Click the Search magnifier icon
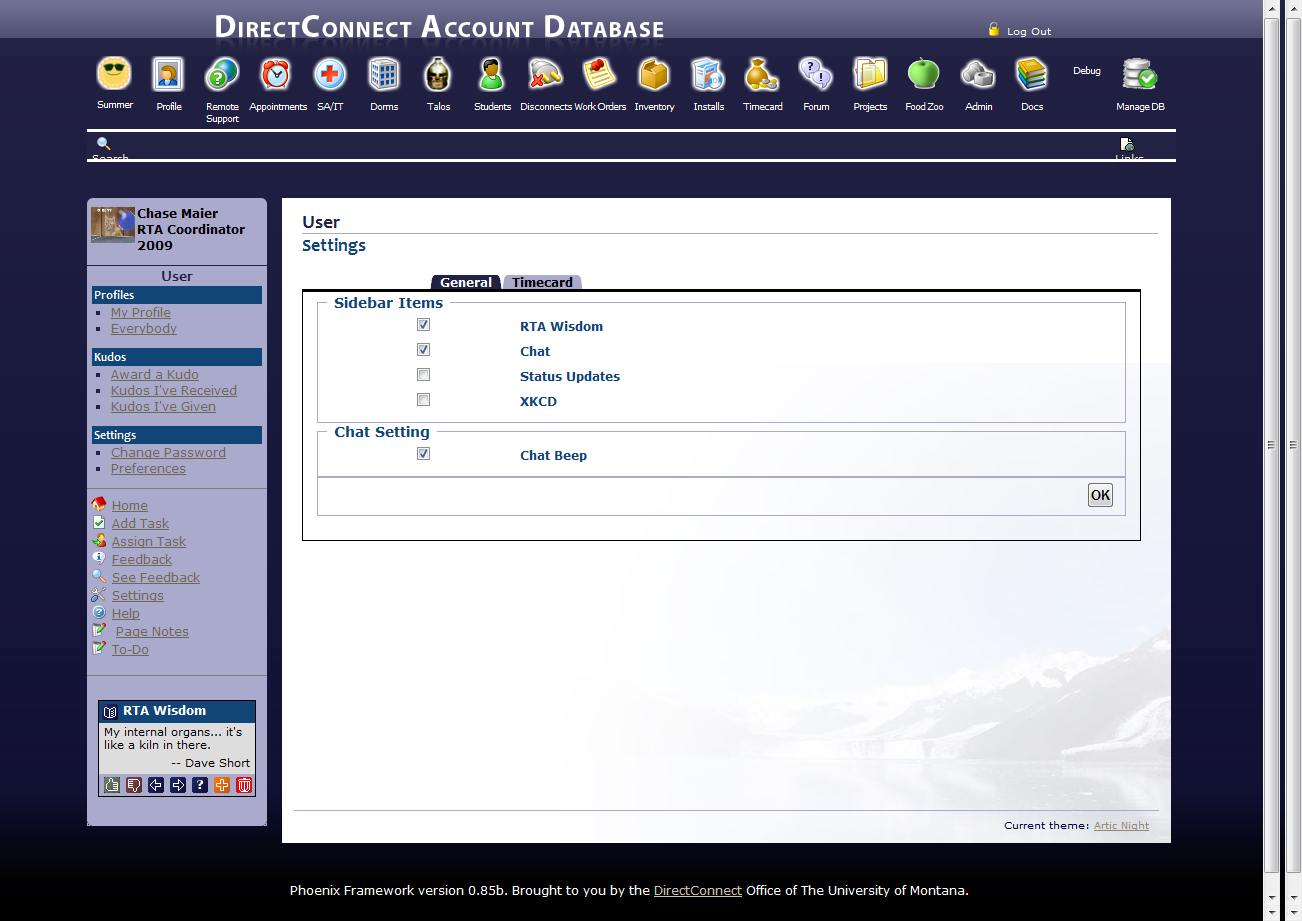1302x921 pixels. click(103, 143)
